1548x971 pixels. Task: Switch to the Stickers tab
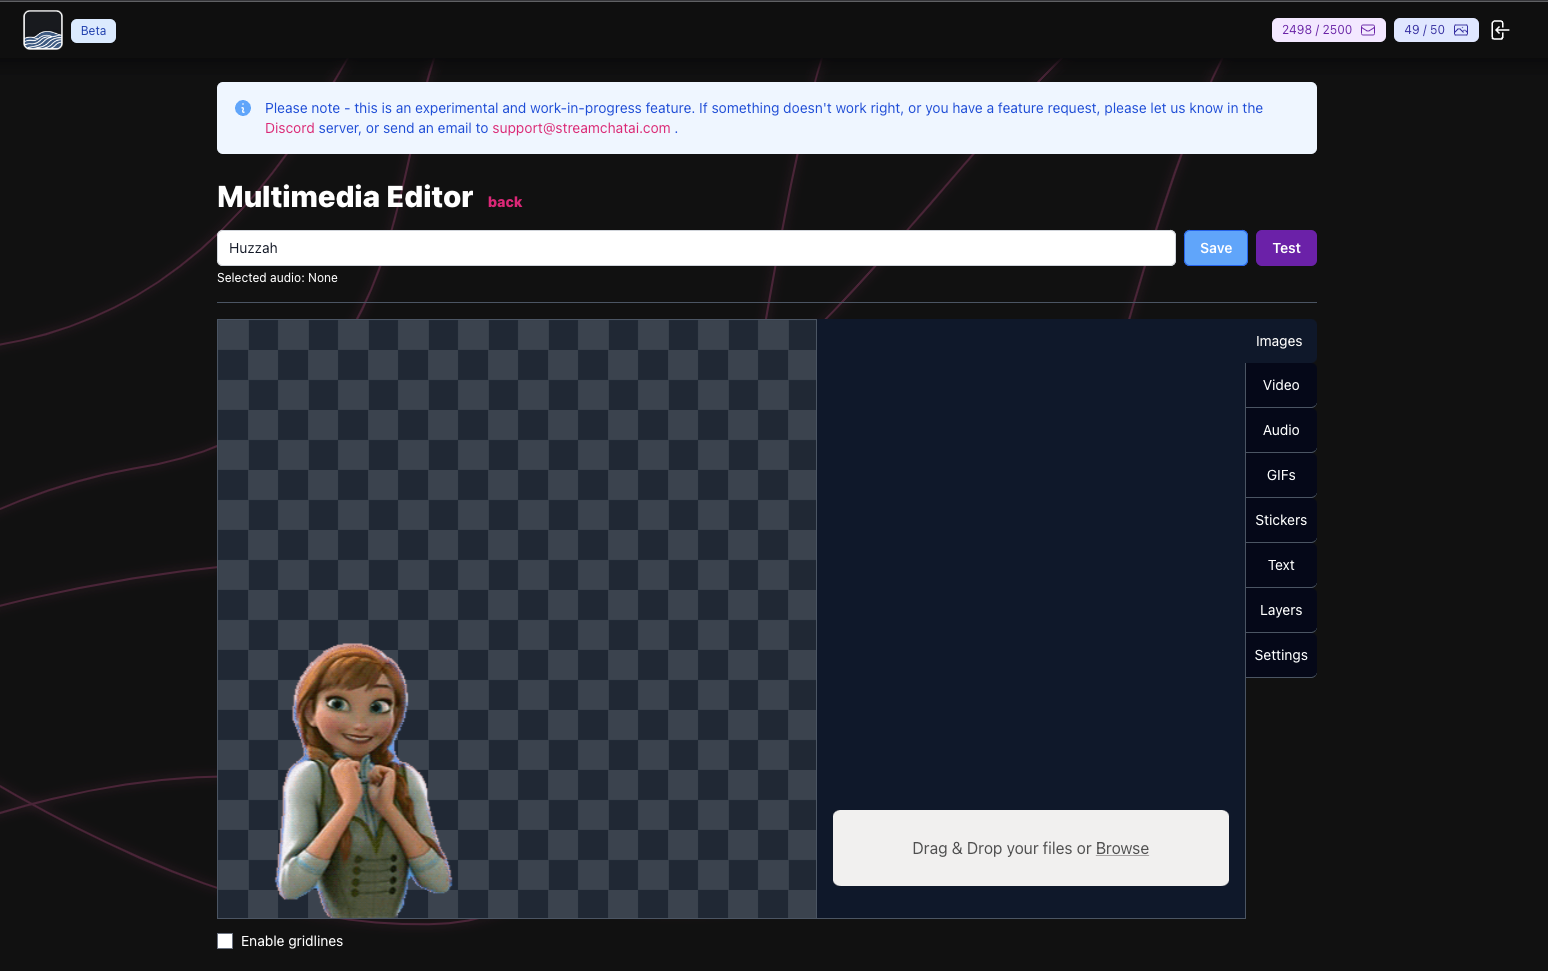(1280, 520)
